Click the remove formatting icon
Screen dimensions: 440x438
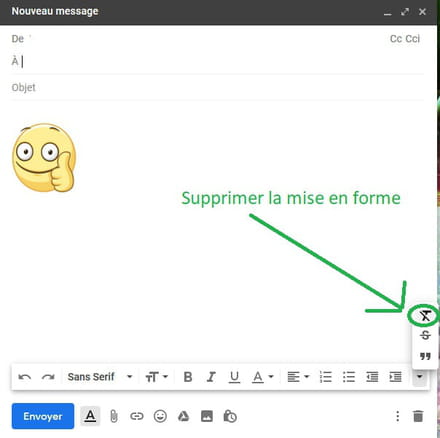point(425,315)
